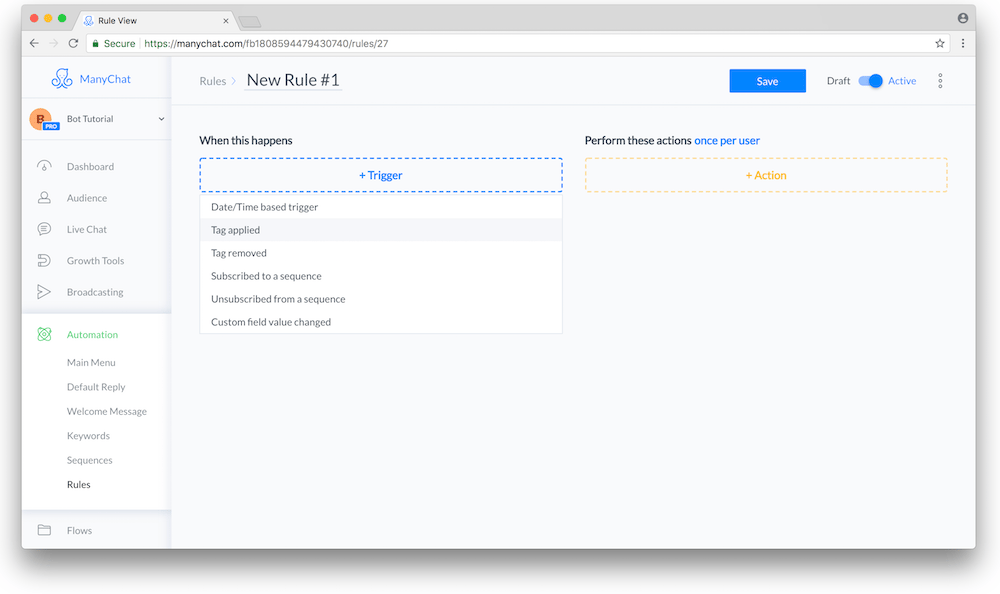Image resolution: width=1000 pixels, height=594 pixels.
Task: Open Growth Tools
Action: click(x=96, y=260)
